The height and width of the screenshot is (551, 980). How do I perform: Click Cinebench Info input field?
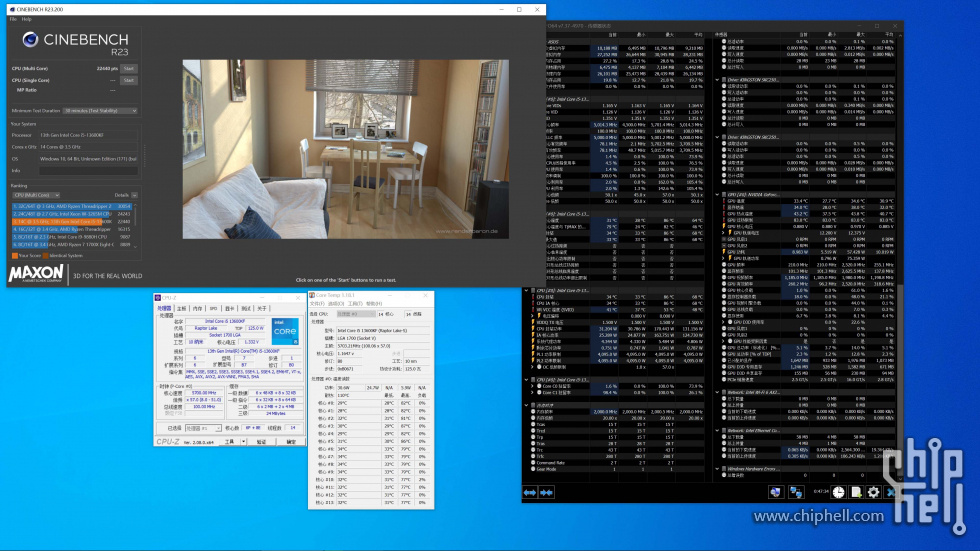88,171
